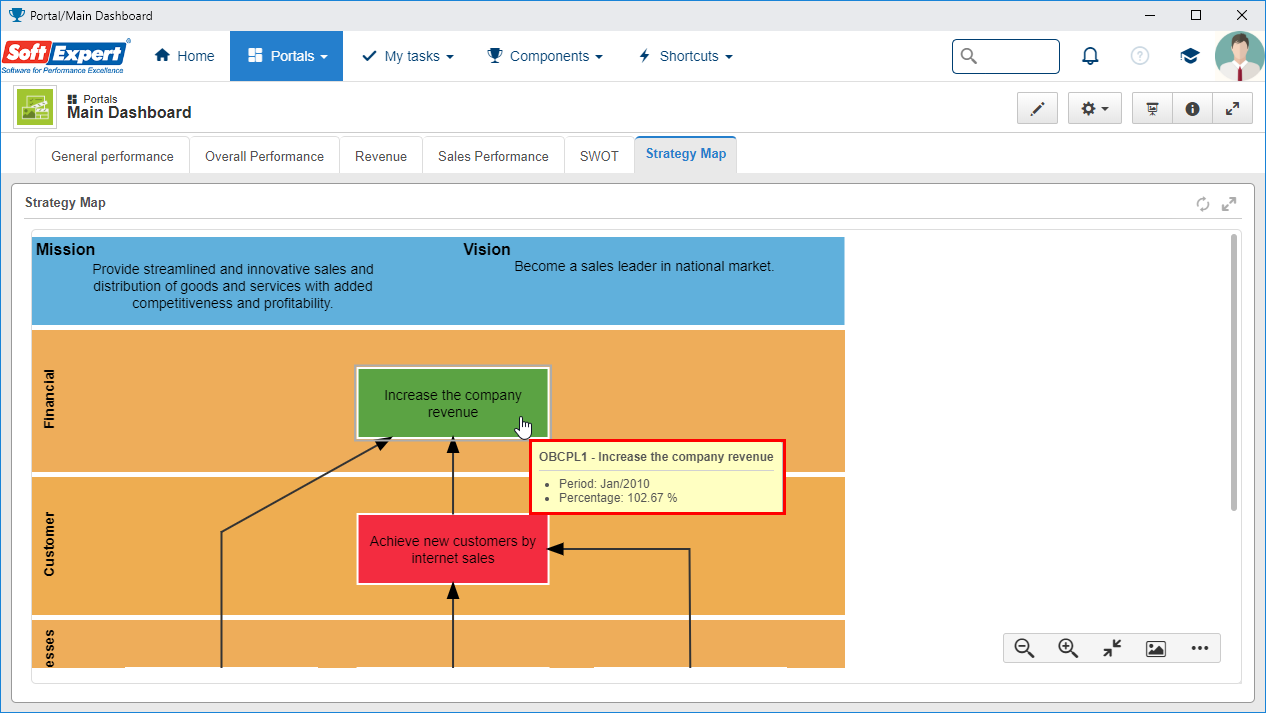Viewport: 1266px width, 713px height.
Task: Click the trophy icon in title bar
Action: point(16,15)
